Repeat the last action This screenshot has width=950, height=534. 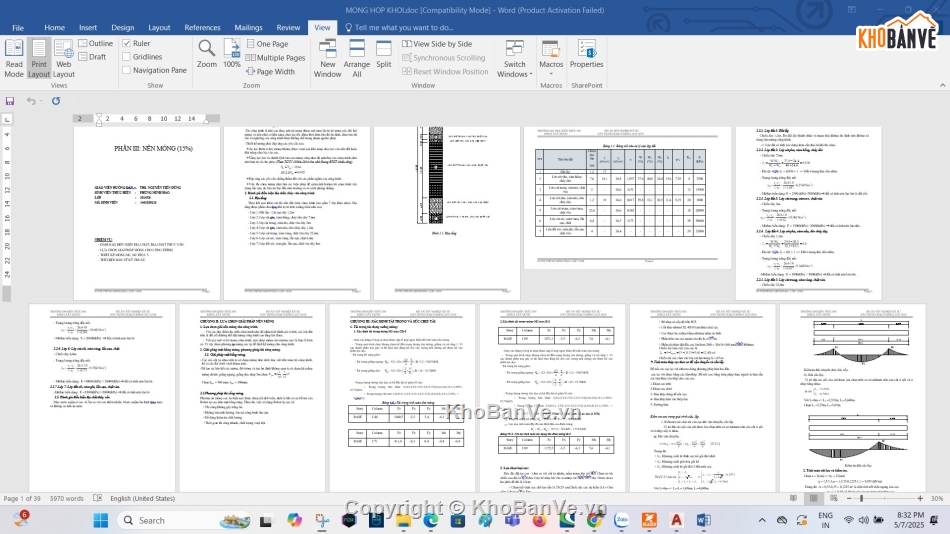pyautogui.click(x=56, y=101)
